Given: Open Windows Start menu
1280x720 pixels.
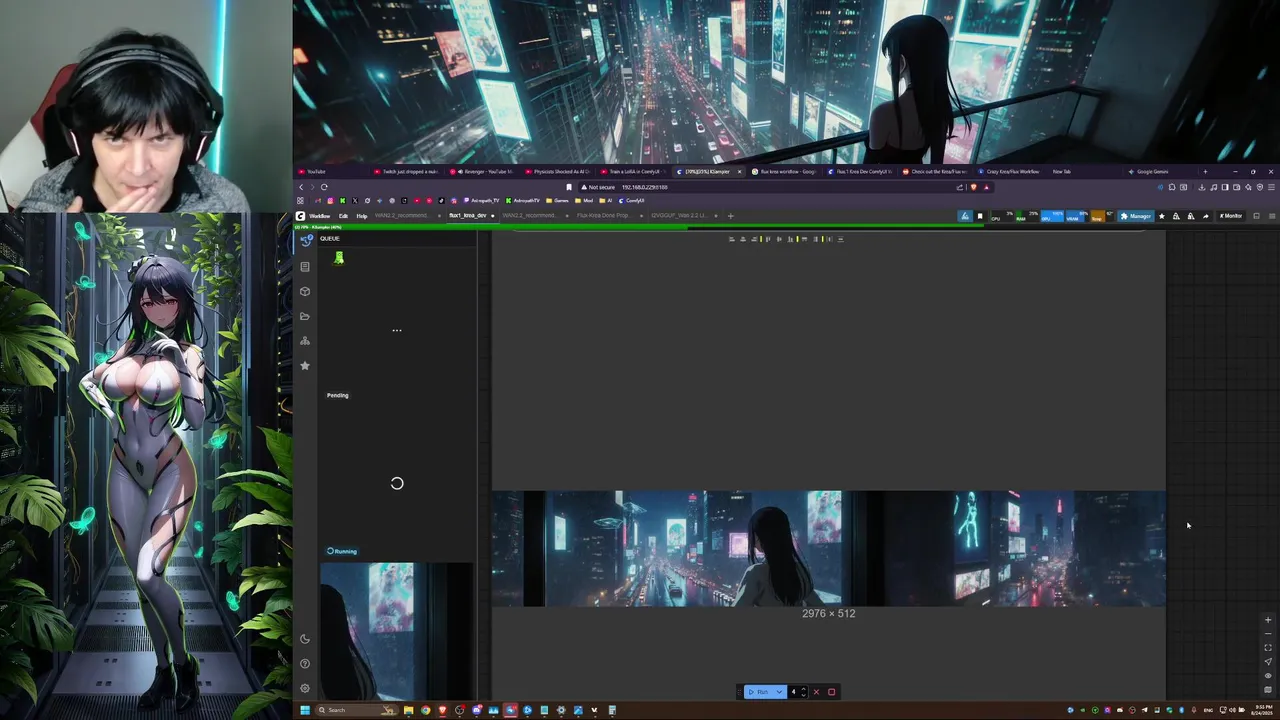Looking at the screenshot, I should 305,710.
